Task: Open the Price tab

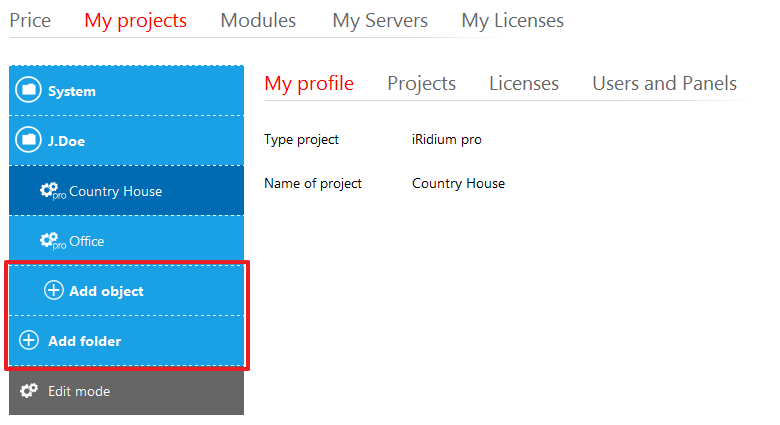Action: [30, 20]
